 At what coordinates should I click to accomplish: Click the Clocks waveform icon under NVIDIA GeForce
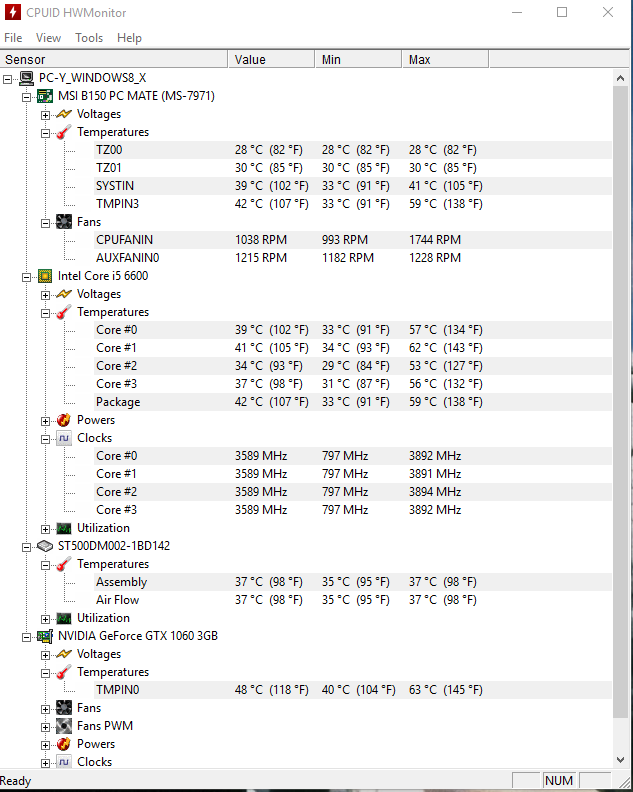tap(64, 762)
